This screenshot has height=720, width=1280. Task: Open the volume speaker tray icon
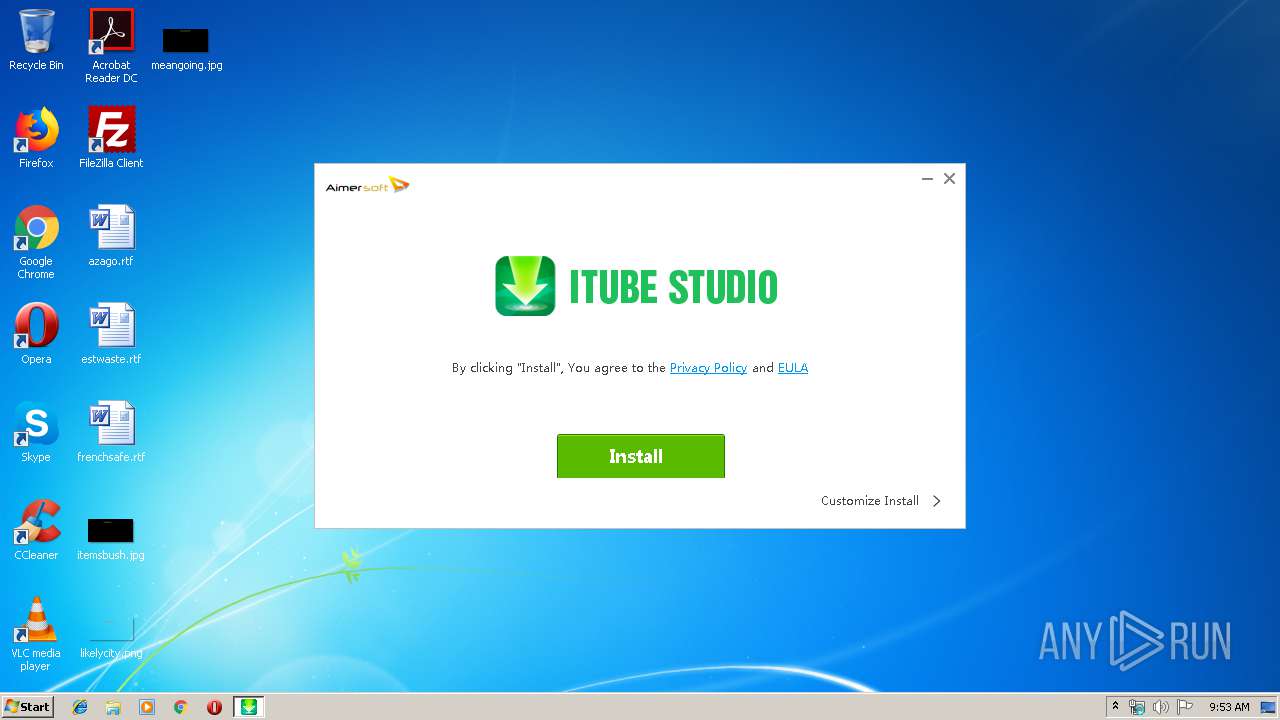coord(1161,707)
